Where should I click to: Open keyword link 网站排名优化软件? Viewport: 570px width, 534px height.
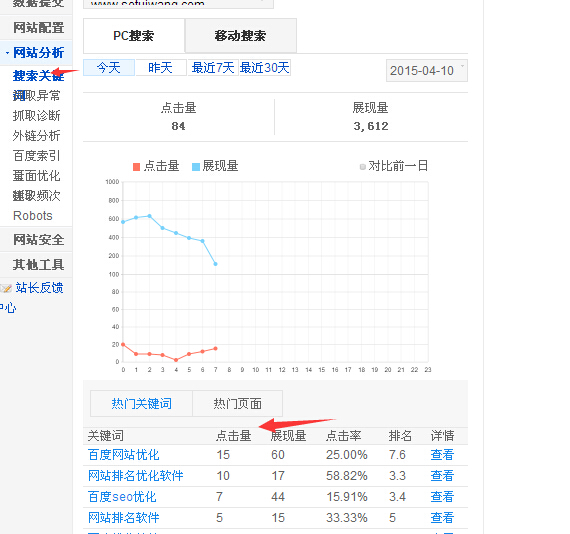tap(136, 476)
